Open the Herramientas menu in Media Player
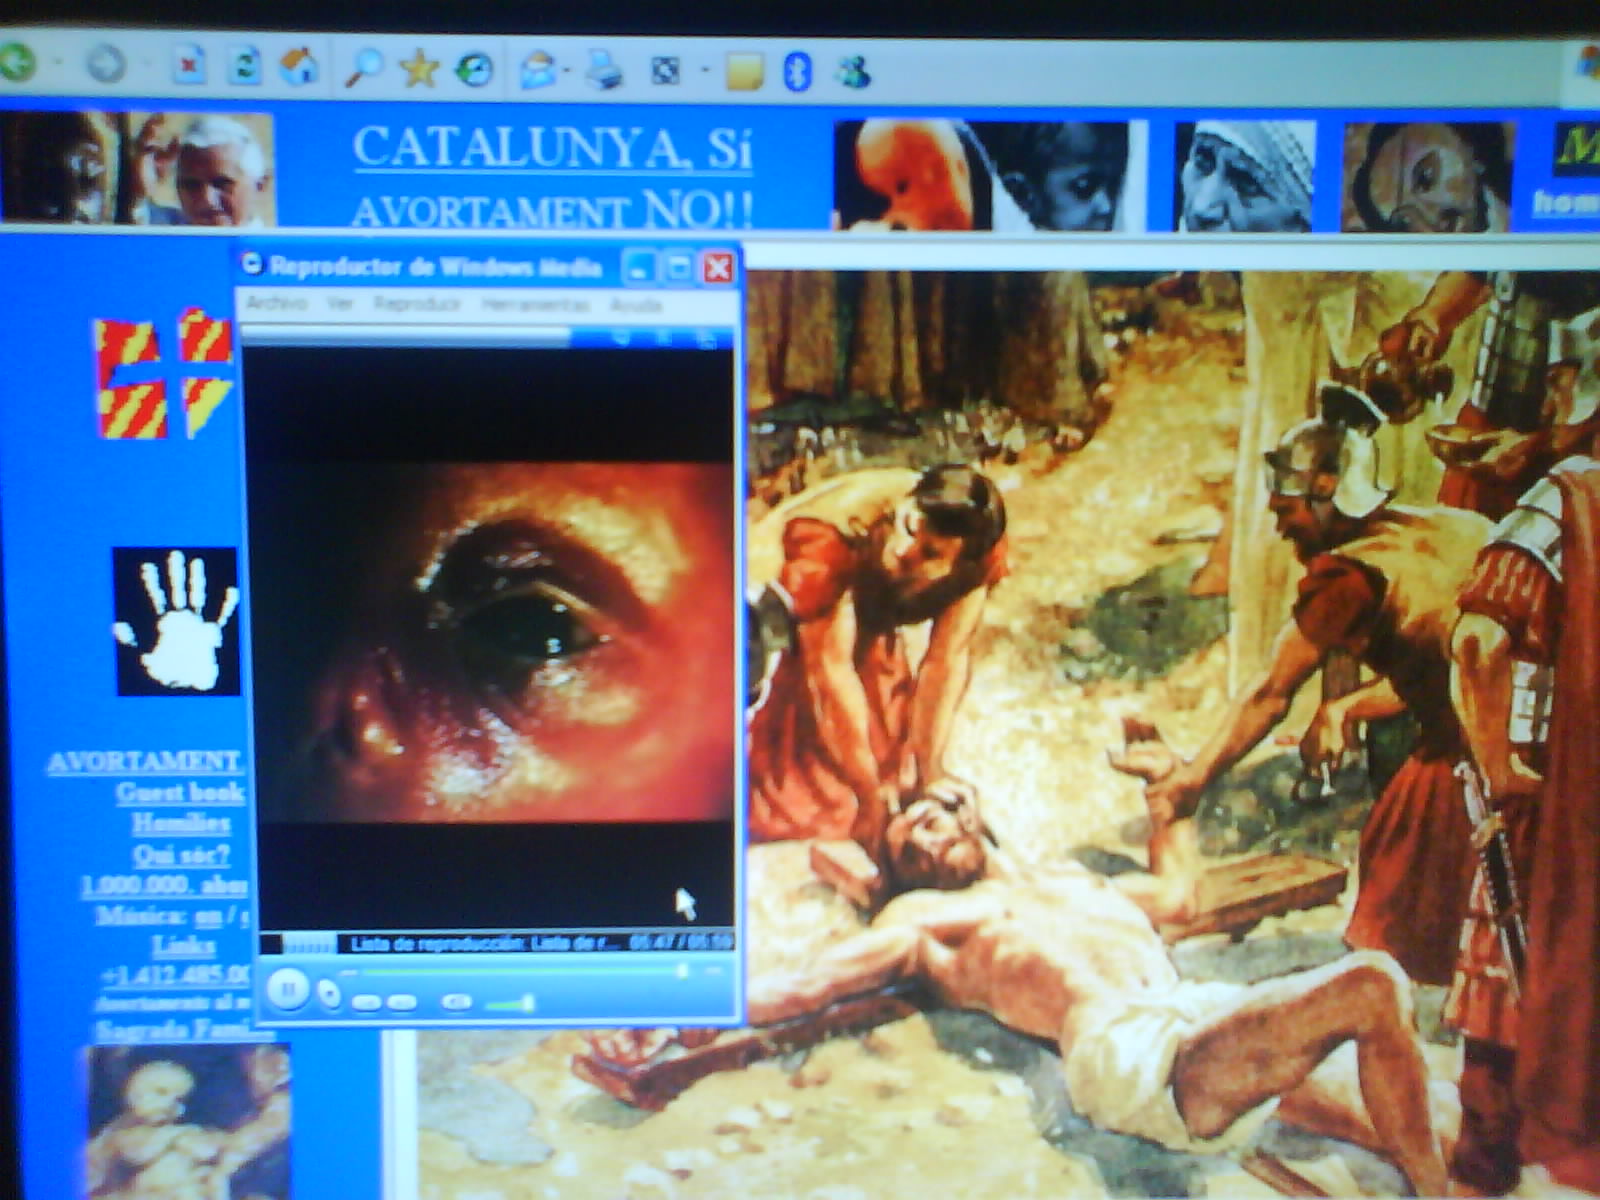 click(x=535, y=304)
